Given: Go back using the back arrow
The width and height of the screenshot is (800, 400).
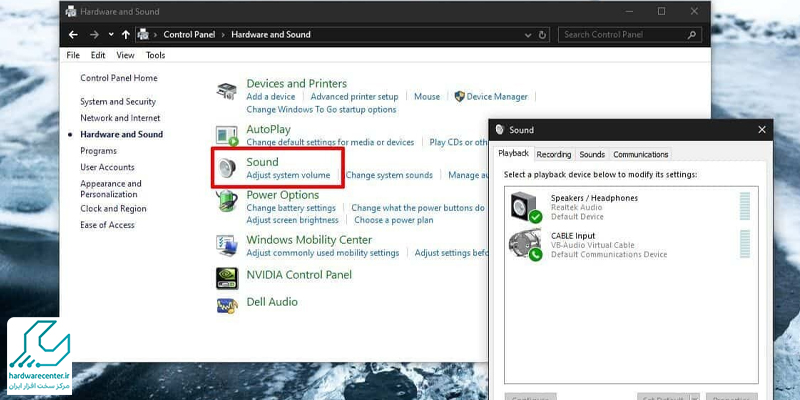Looking at the screenshot, I should point(73,35).
